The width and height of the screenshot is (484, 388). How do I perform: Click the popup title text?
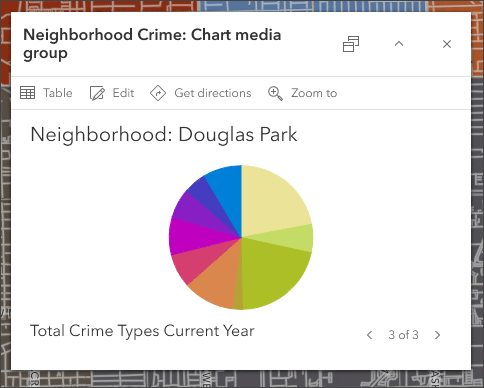click(x=152, y=44)
